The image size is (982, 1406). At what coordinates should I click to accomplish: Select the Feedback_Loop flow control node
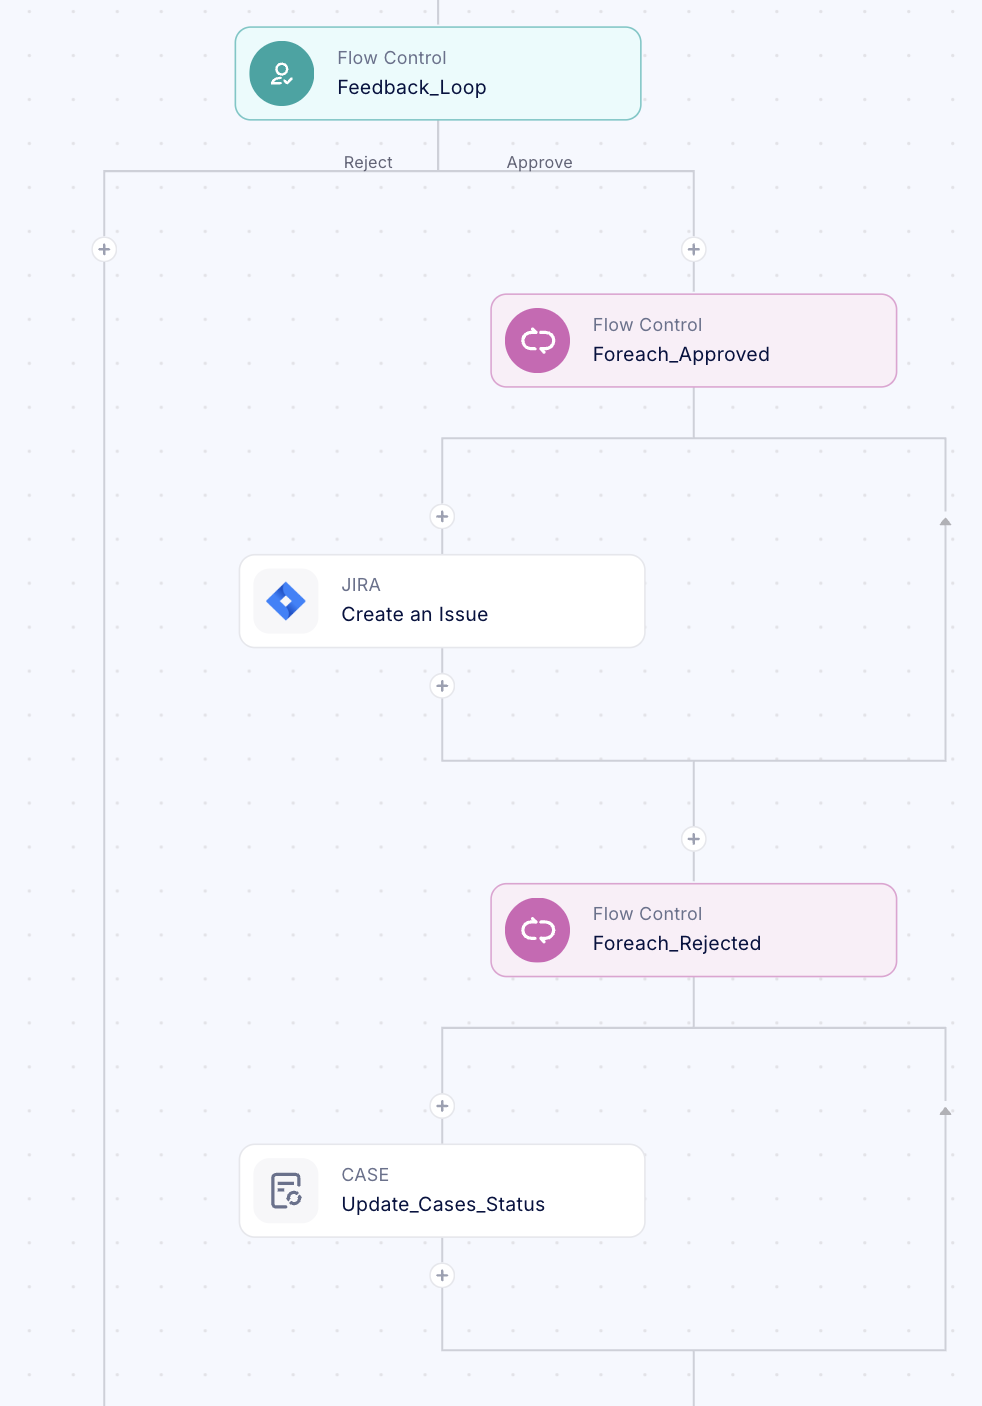pyautogui.click(x=438, y=74)
